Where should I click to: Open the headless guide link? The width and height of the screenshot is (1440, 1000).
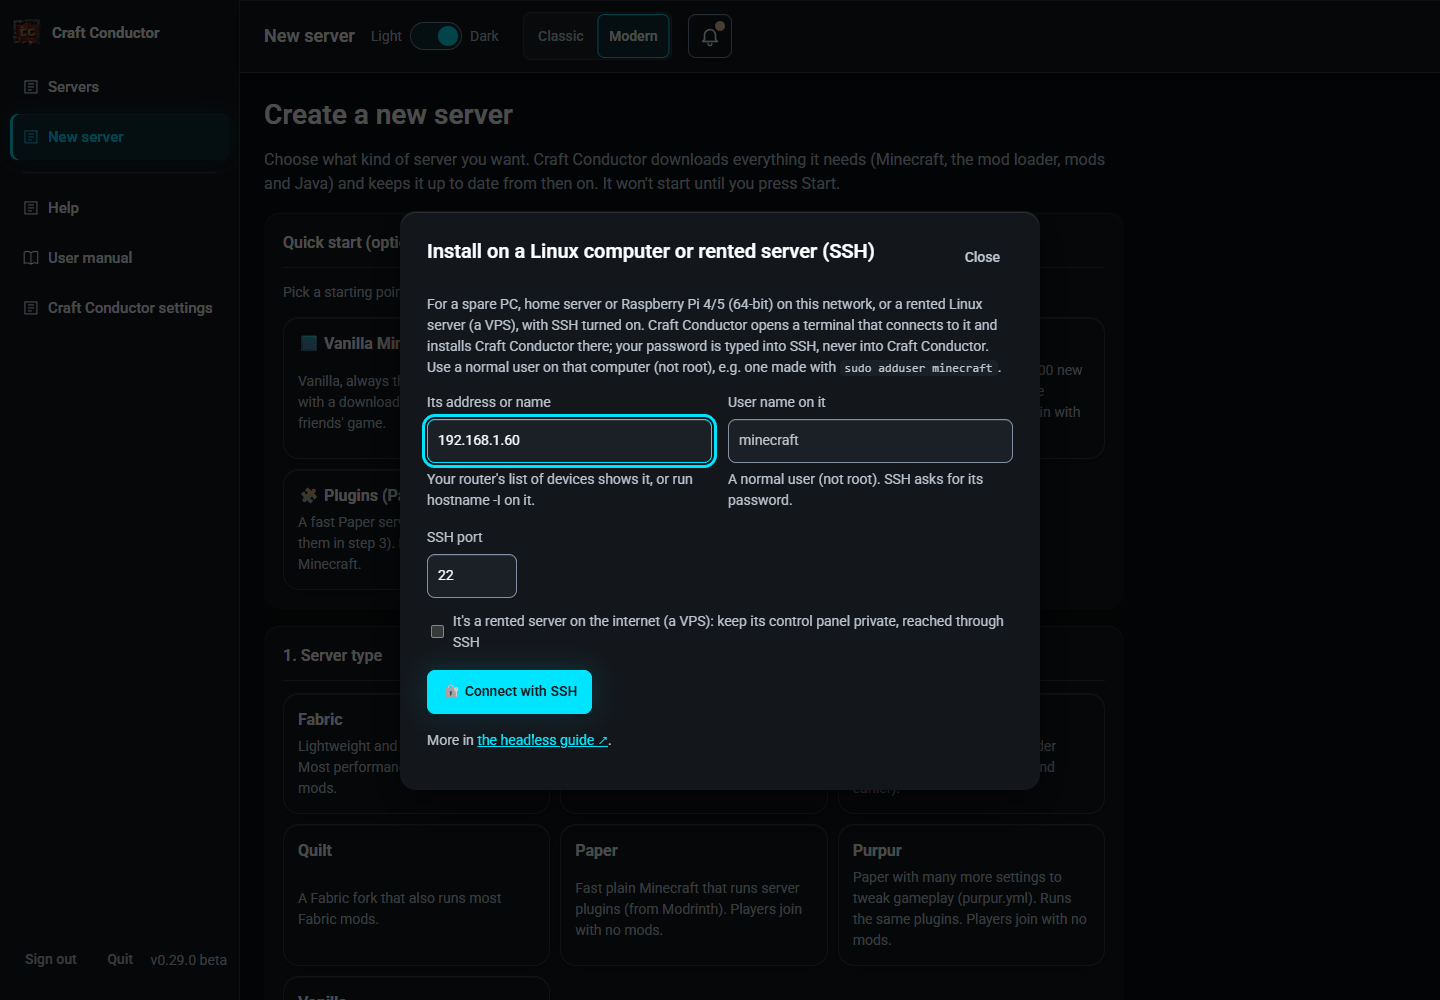coord(543,740)
